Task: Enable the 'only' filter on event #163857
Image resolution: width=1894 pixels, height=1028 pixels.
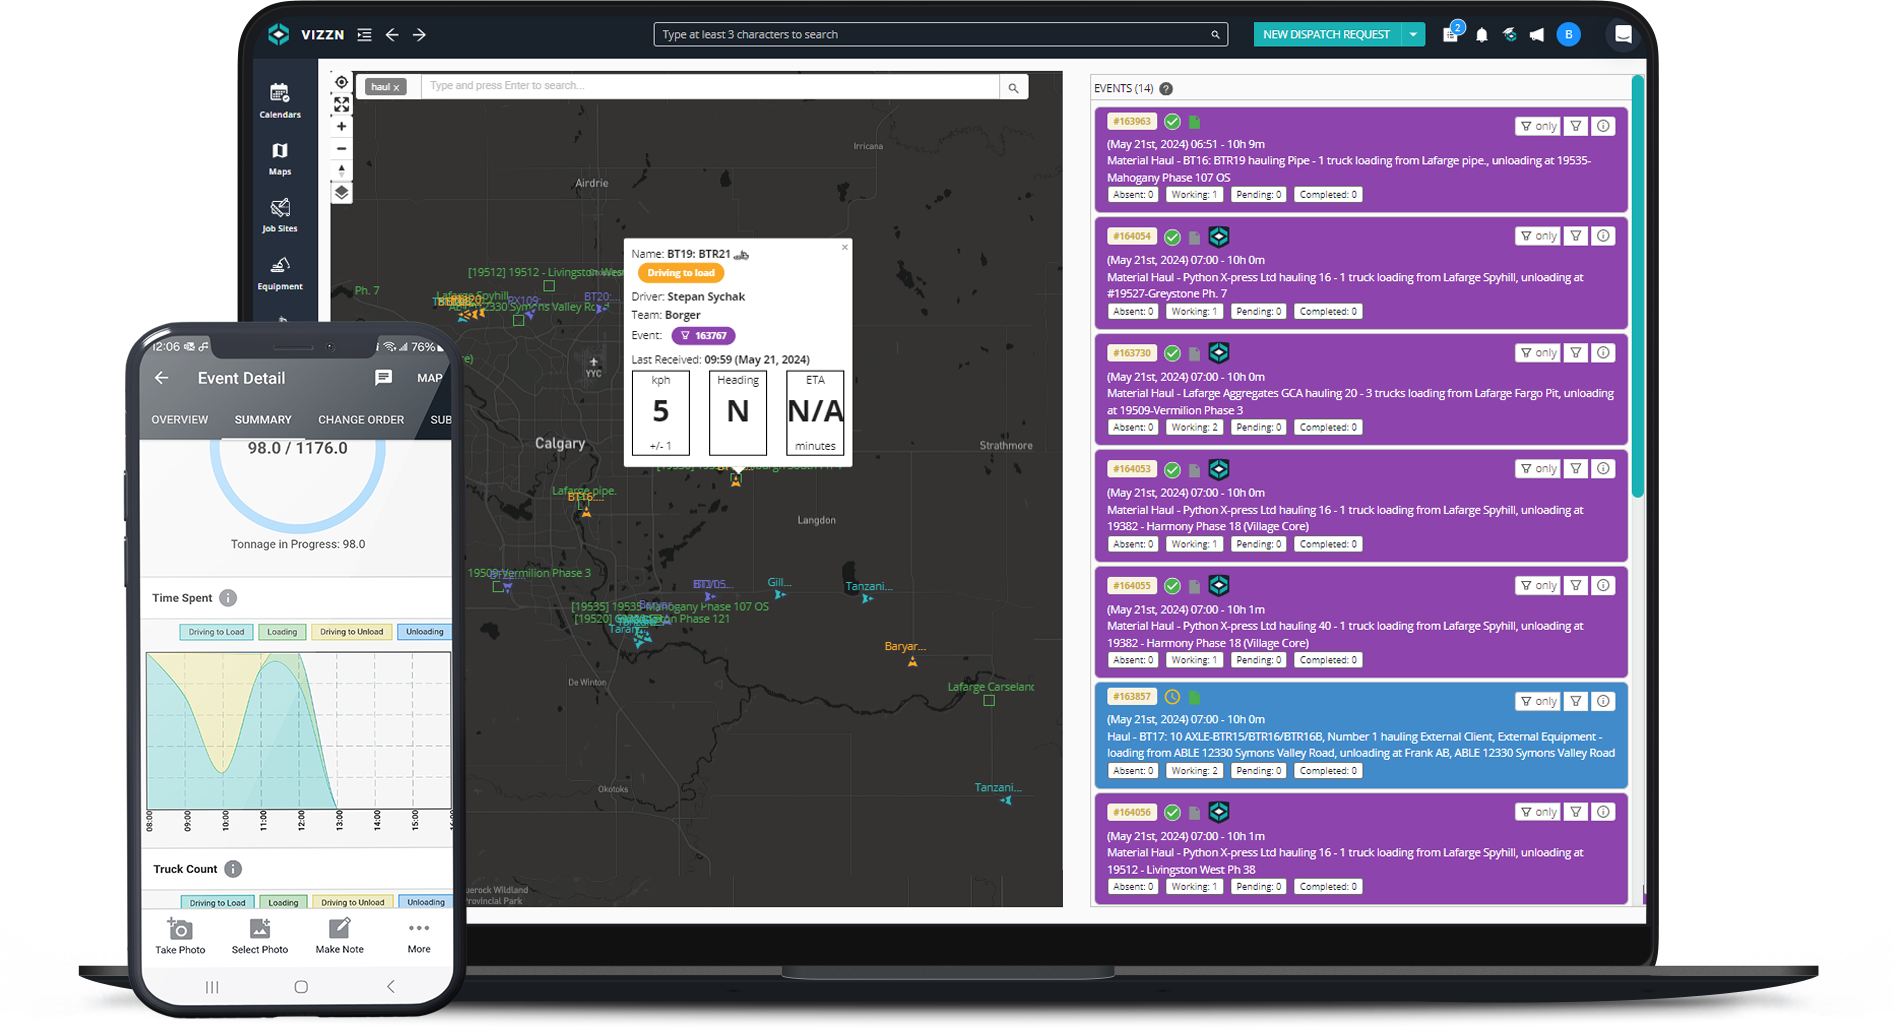Action: click(x=1537, y=701)
